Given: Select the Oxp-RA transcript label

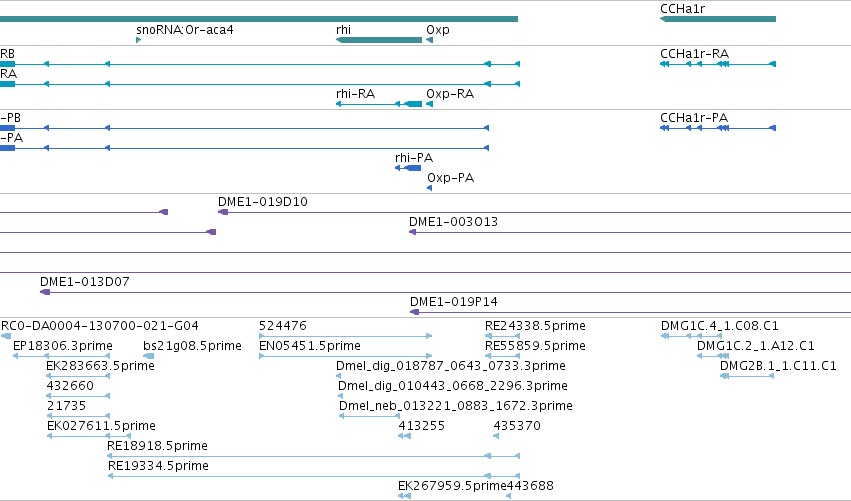Looking at the screenshot, I should [x=450, y=94].
